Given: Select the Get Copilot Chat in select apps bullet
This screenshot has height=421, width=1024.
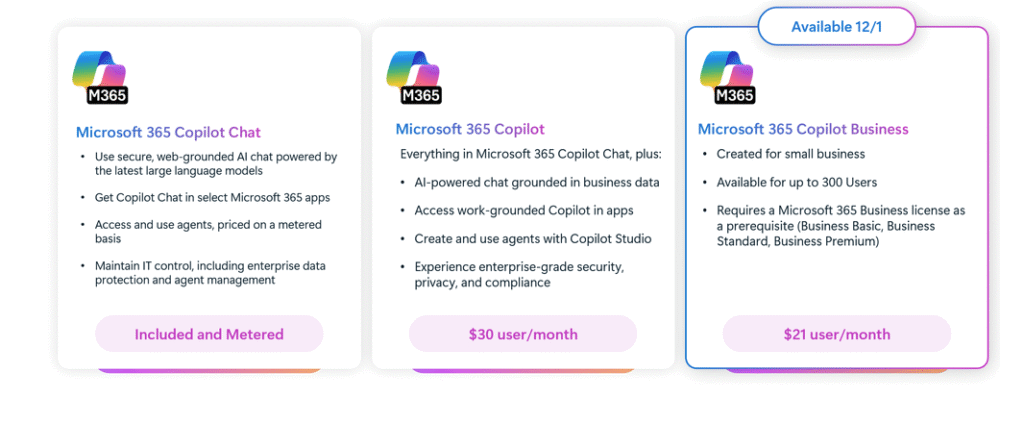Looking at the screenshot, I should coord(212,197).
